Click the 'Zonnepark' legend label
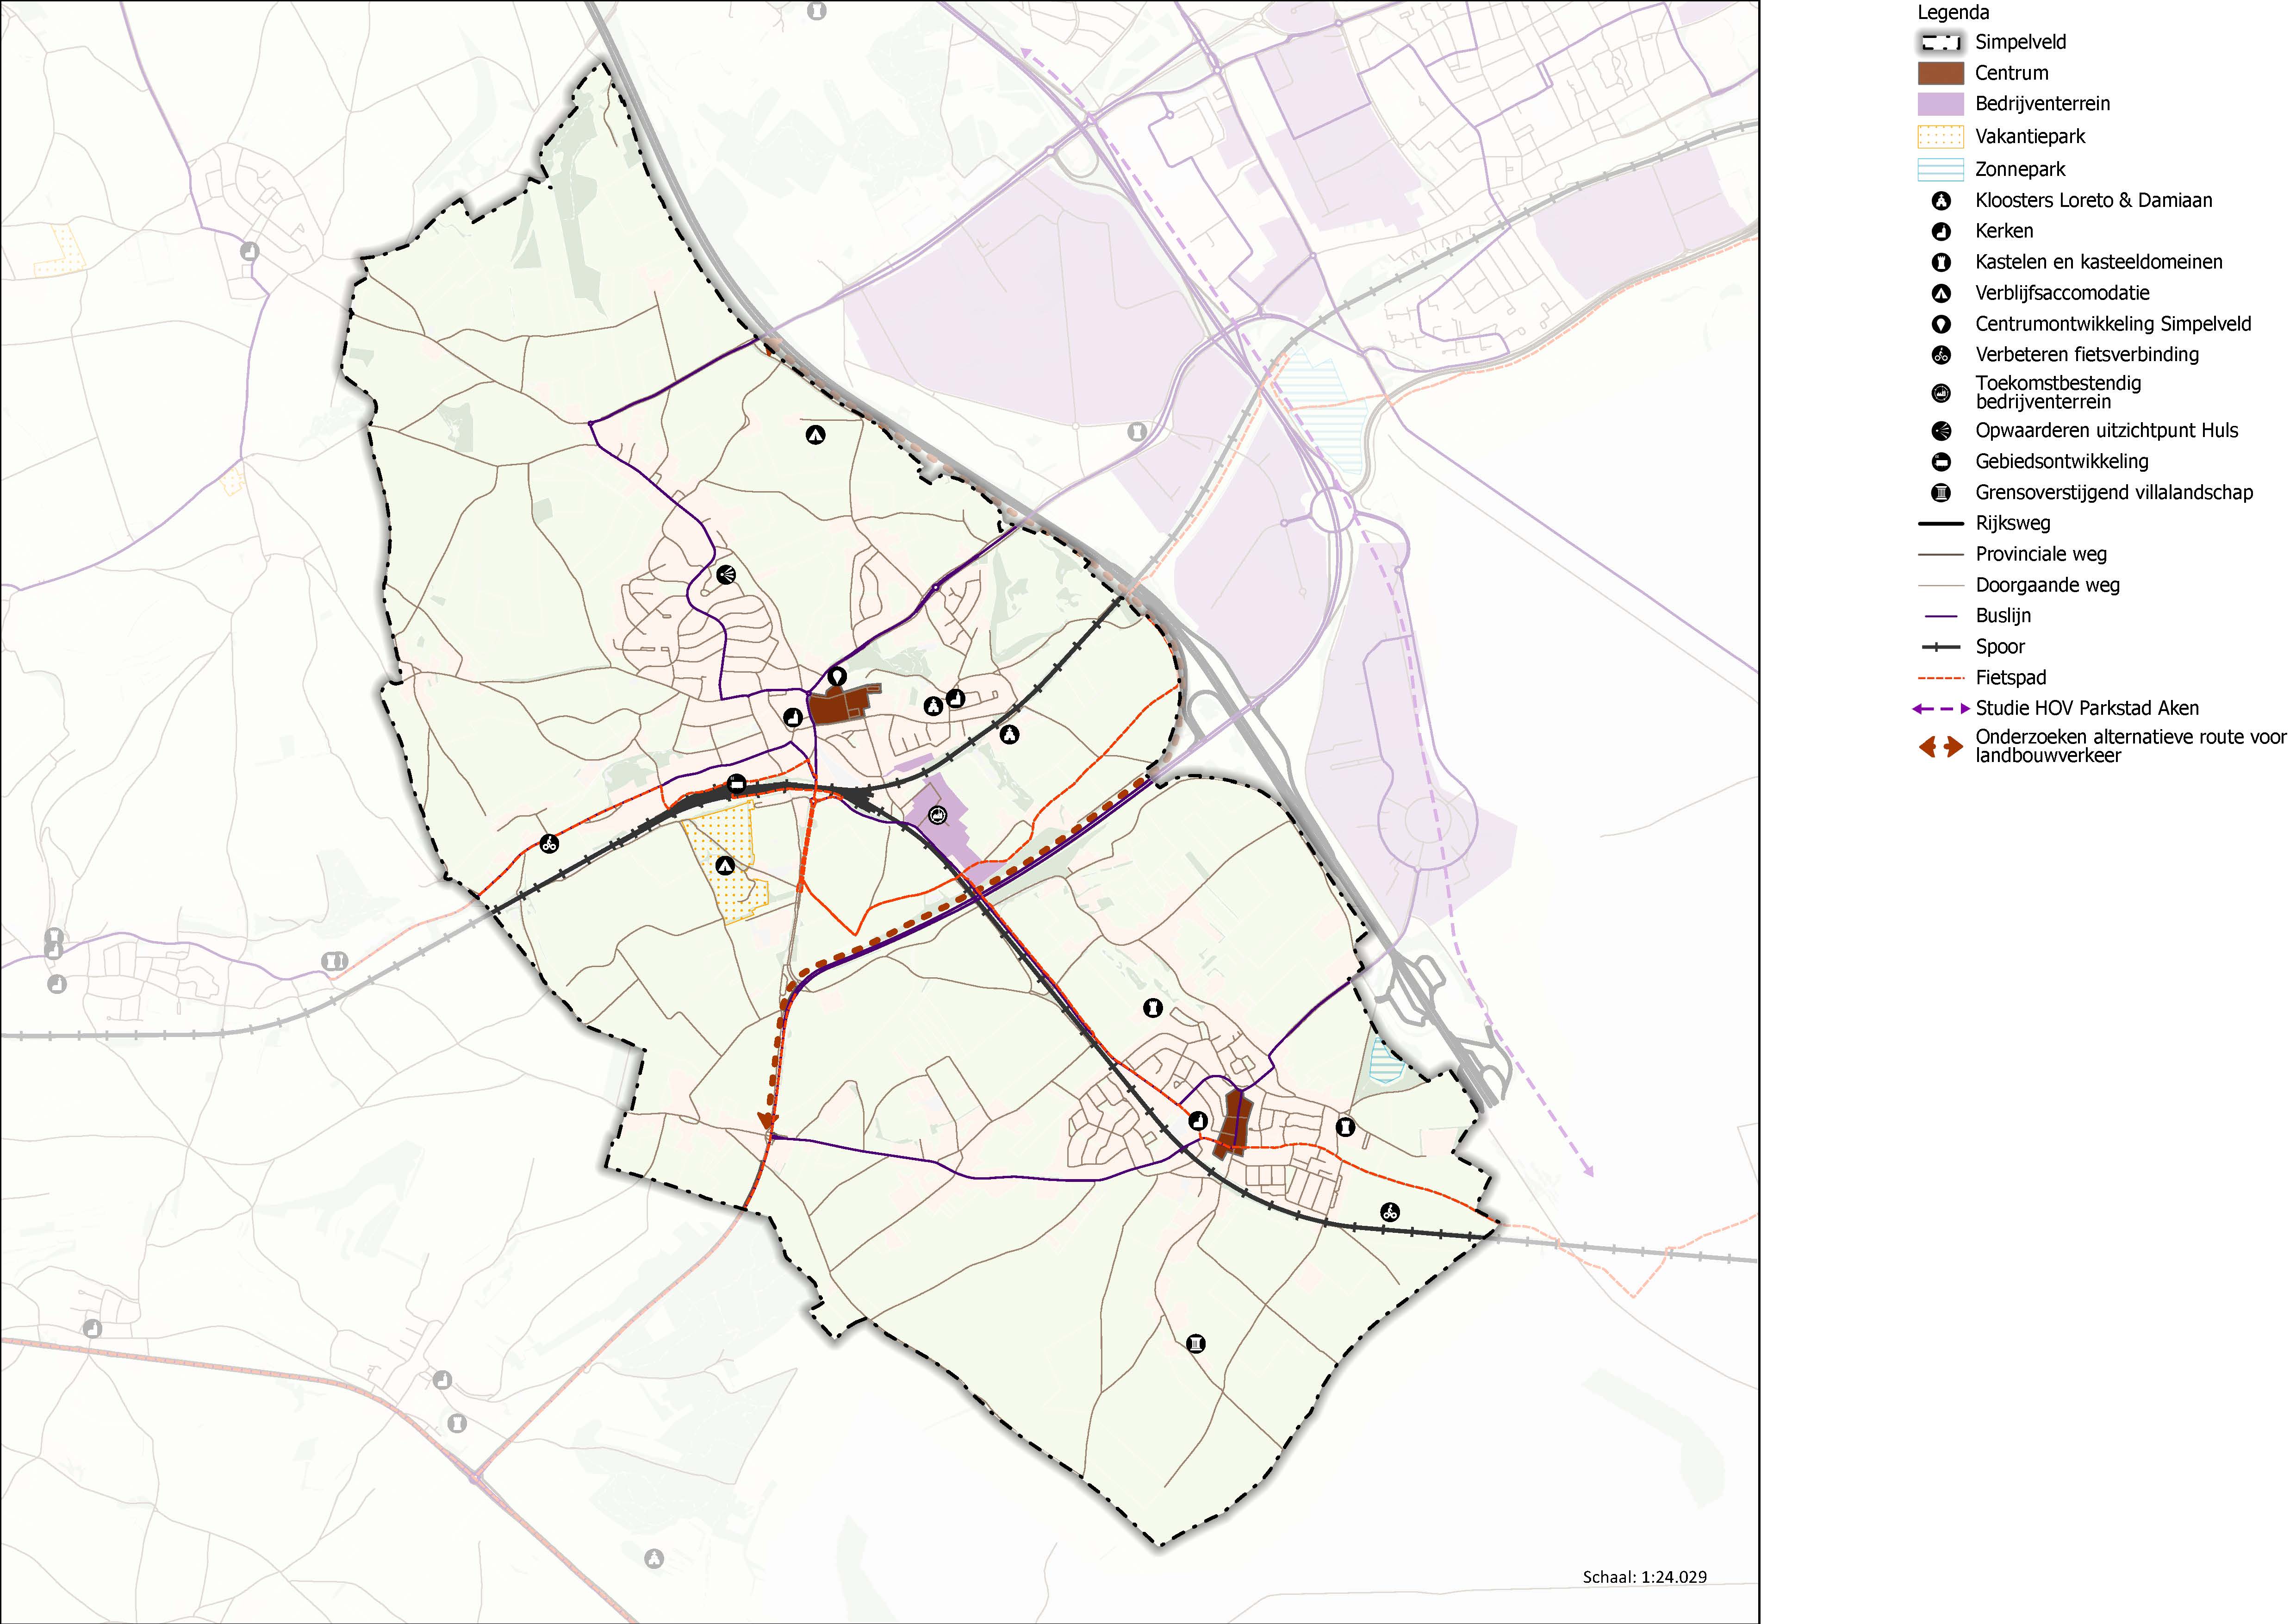 coord(2020,170)
